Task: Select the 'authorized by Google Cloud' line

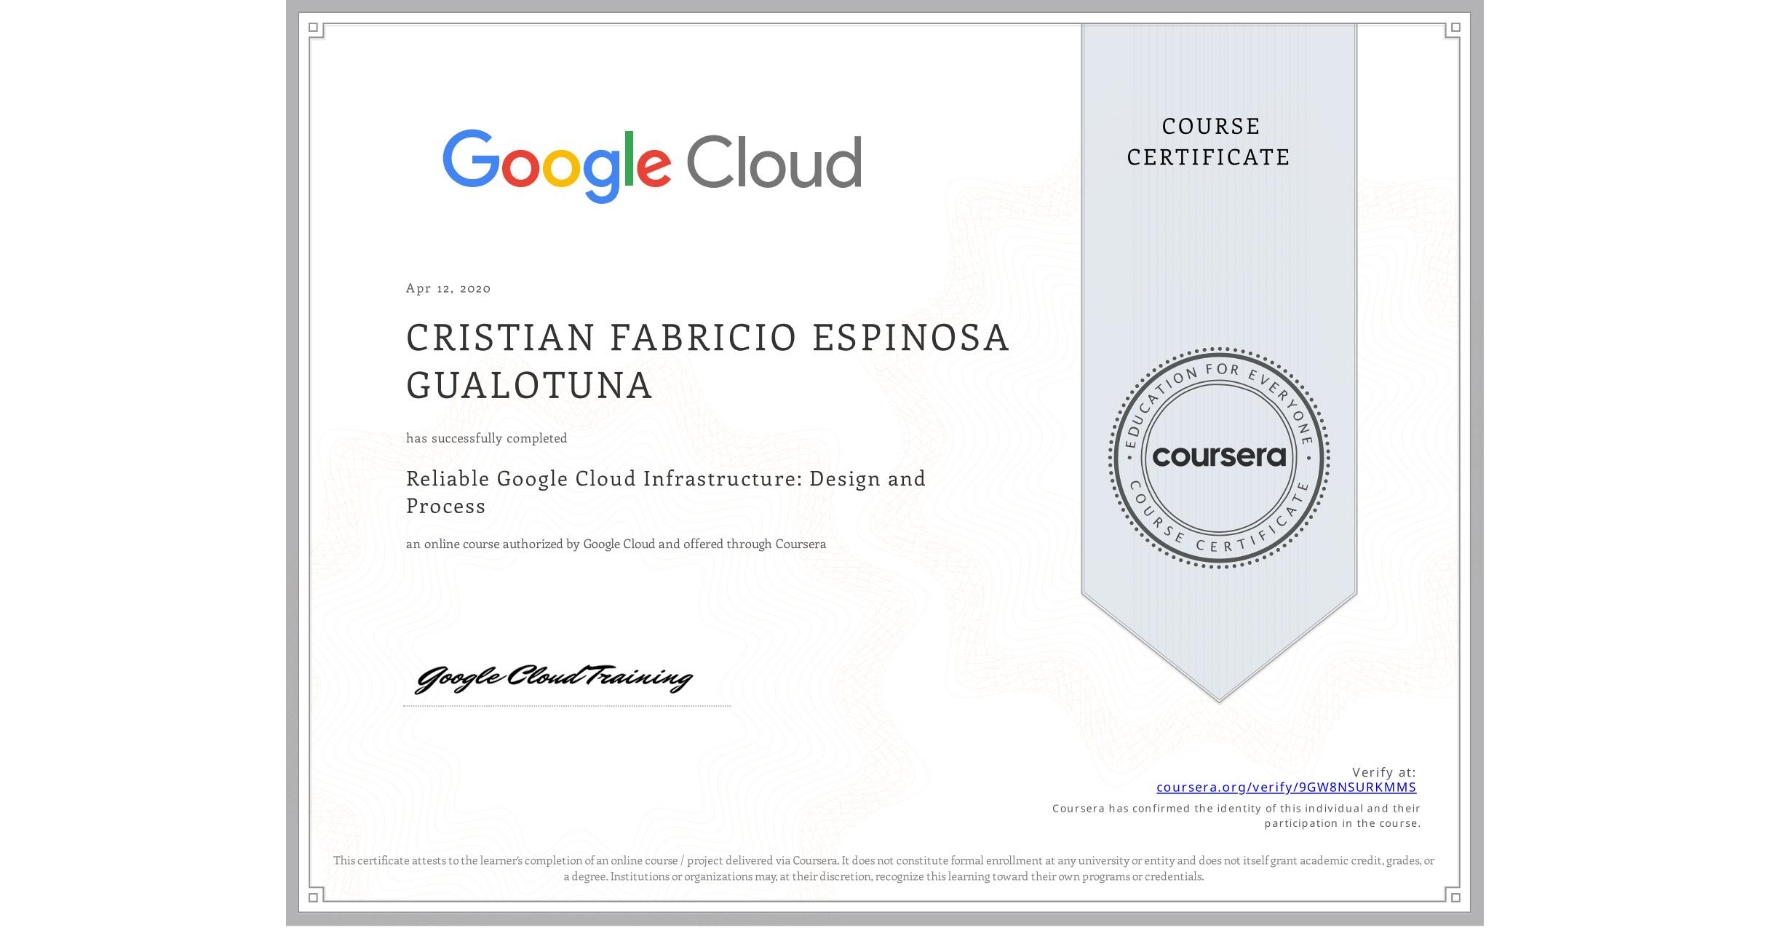Action: coord(615,544)
